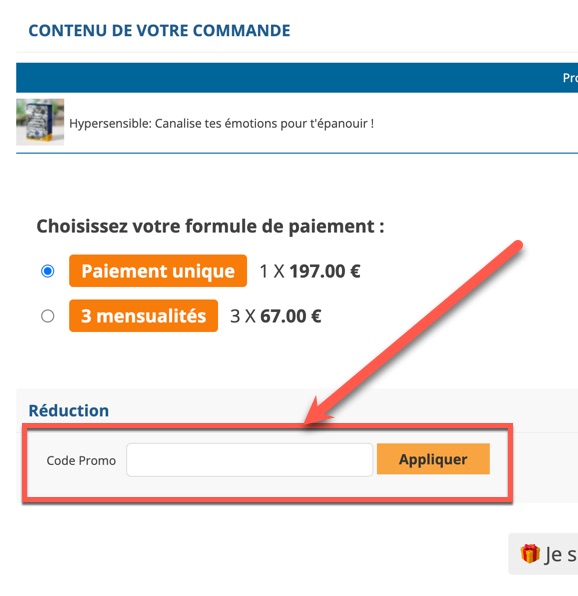The width and height of the screenshot is (578, 596).
Task: Click the button text beside the gift icon
Action: 561,555
